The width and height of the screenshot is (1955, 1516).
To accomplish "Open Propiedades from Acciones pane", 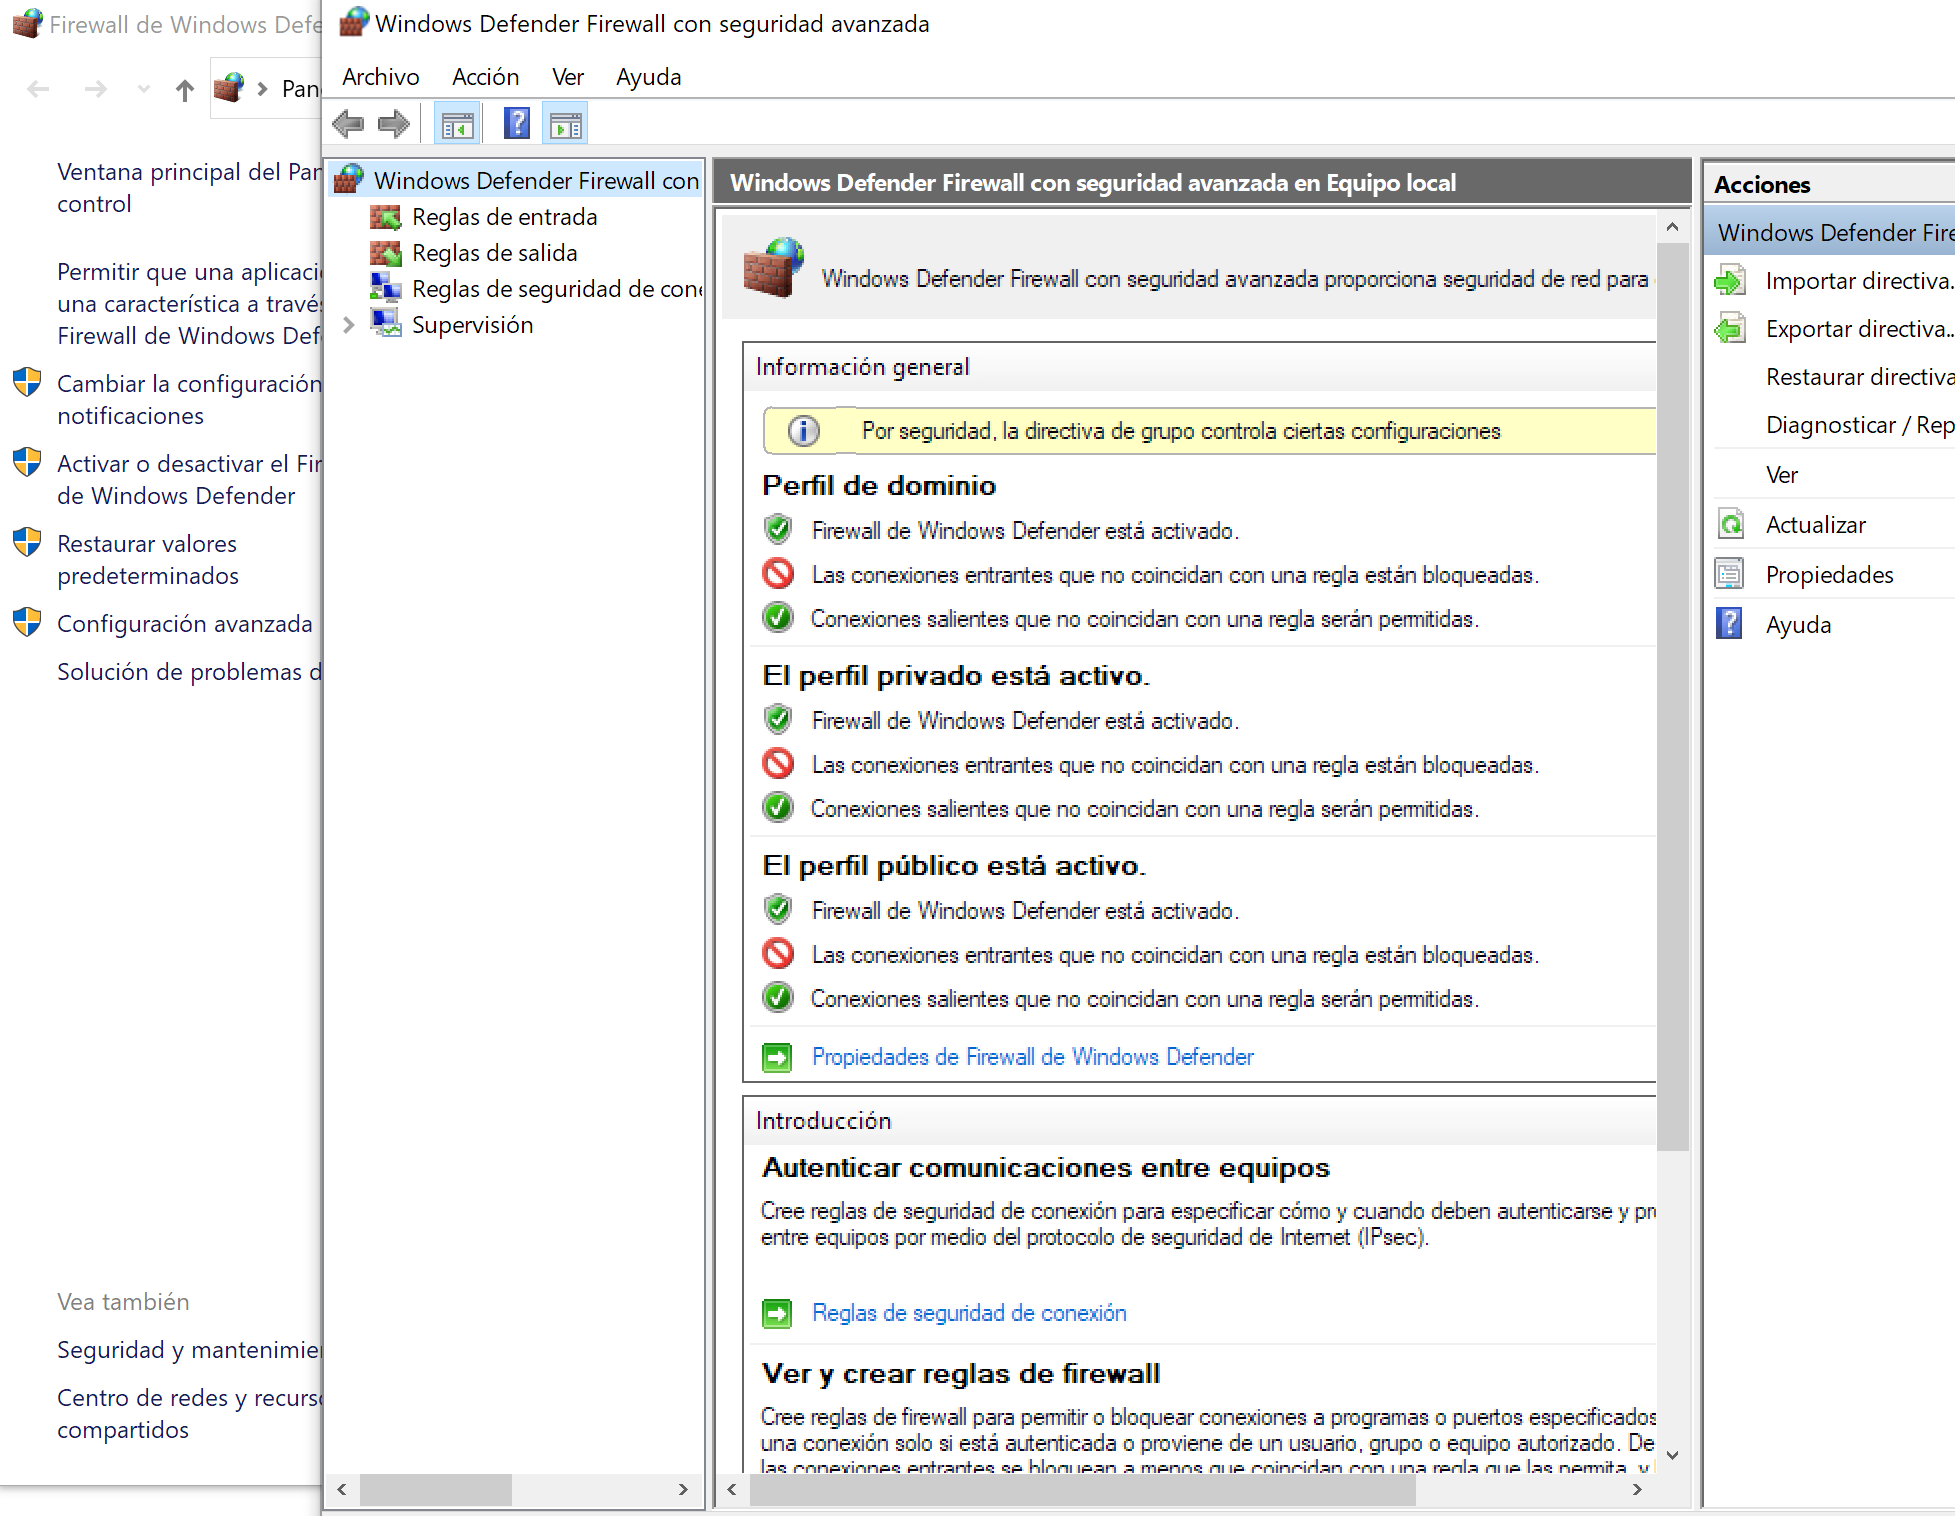I will coord(1829,575).
